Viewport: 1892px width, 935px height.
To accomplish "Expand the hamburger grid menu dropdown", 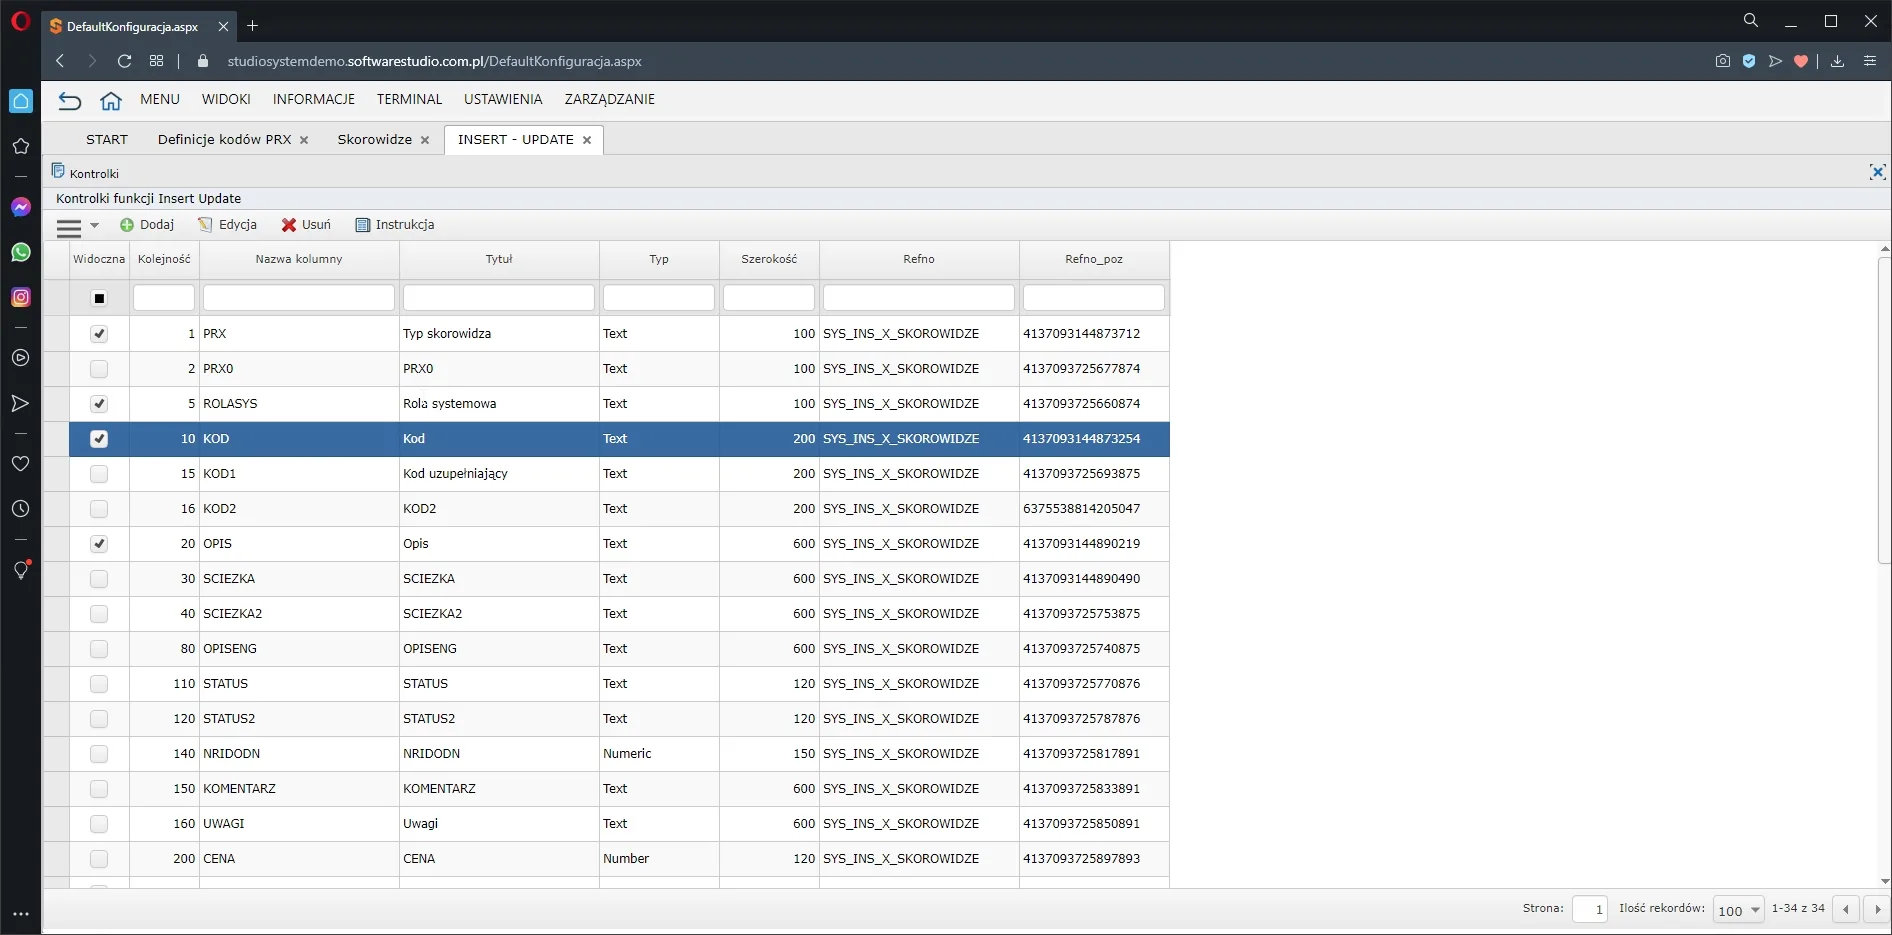I will pos(78,227).
